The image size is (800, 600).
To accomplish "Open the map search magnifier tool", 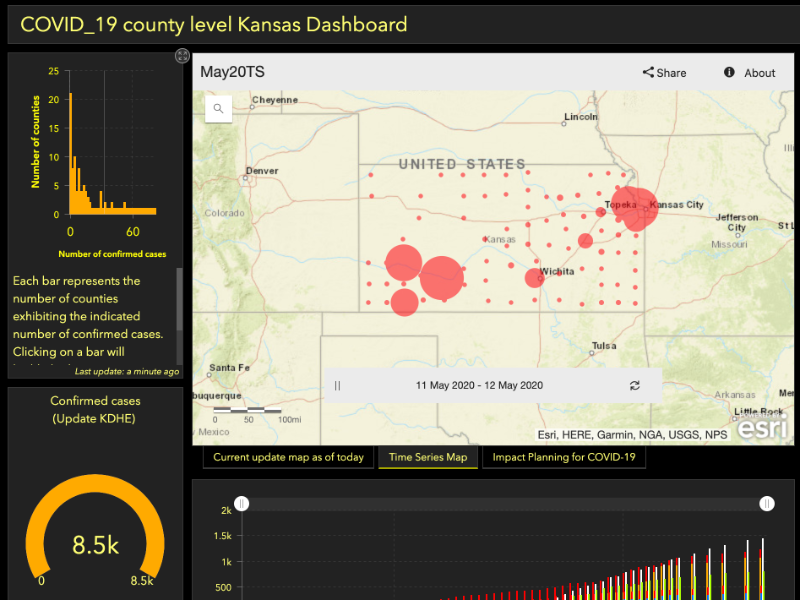I will pyautogui.click(x=218, y=108).
